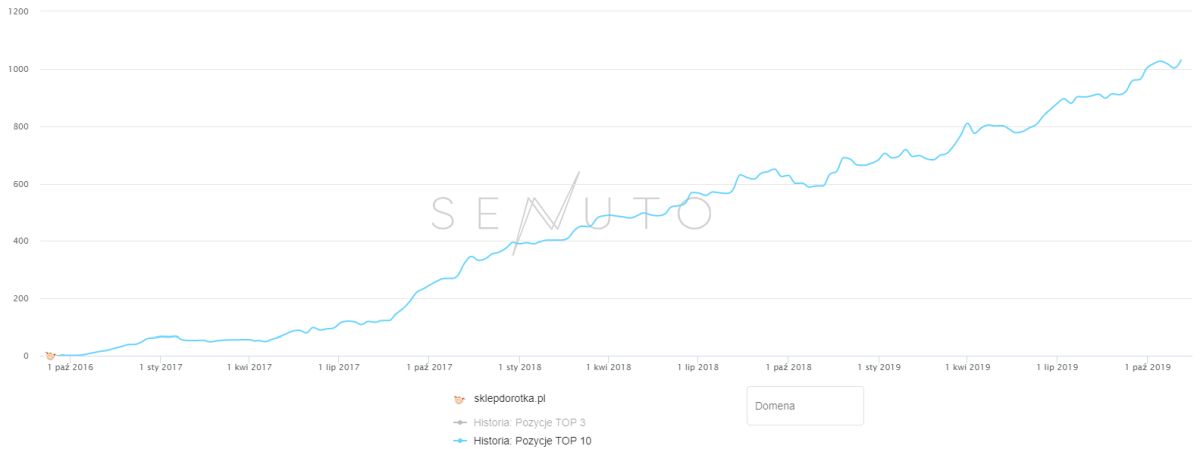Screen dimensions: 1200x449
Task: Click the blue TOP 10 legend marker
Action: (459, 440)
